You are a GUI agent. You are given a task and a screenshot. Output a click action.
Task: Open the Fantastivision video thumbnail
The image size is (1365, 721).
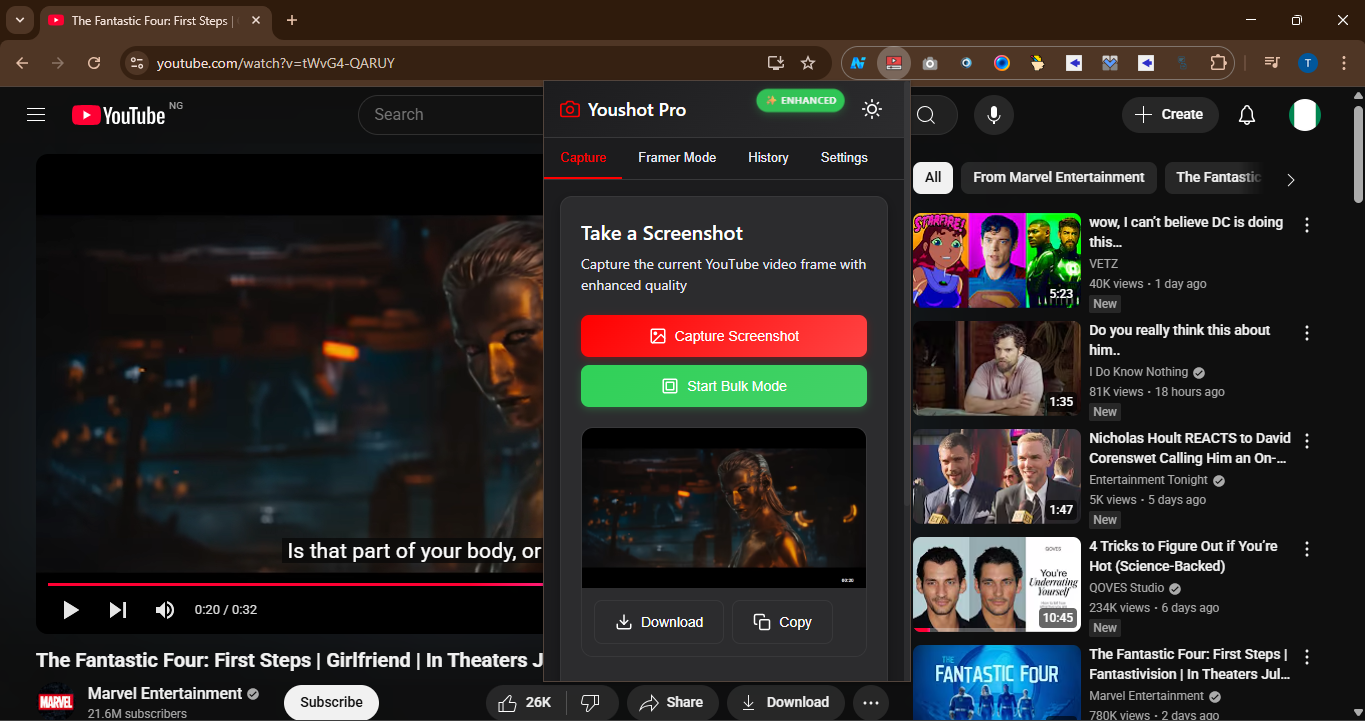click(997, 683)
